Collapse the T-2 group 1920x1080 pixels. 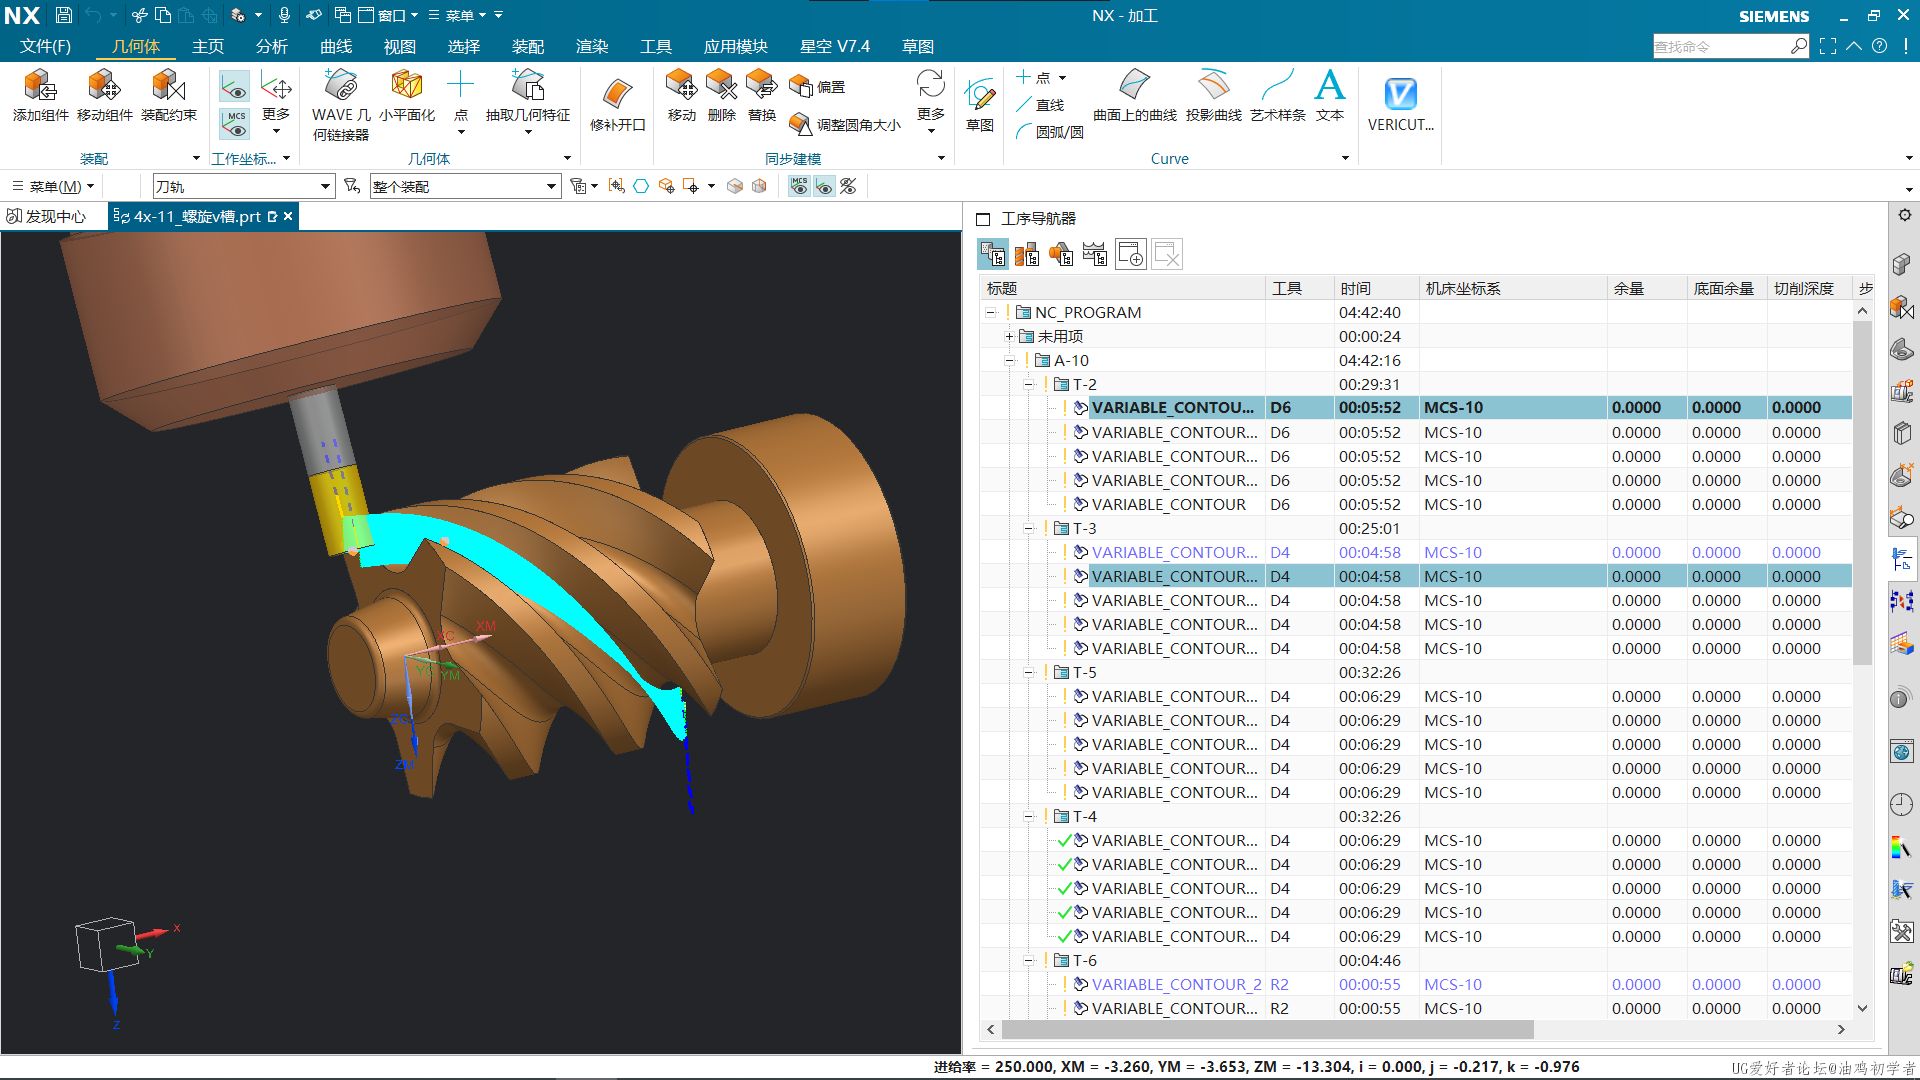[x=1028, y=384]
